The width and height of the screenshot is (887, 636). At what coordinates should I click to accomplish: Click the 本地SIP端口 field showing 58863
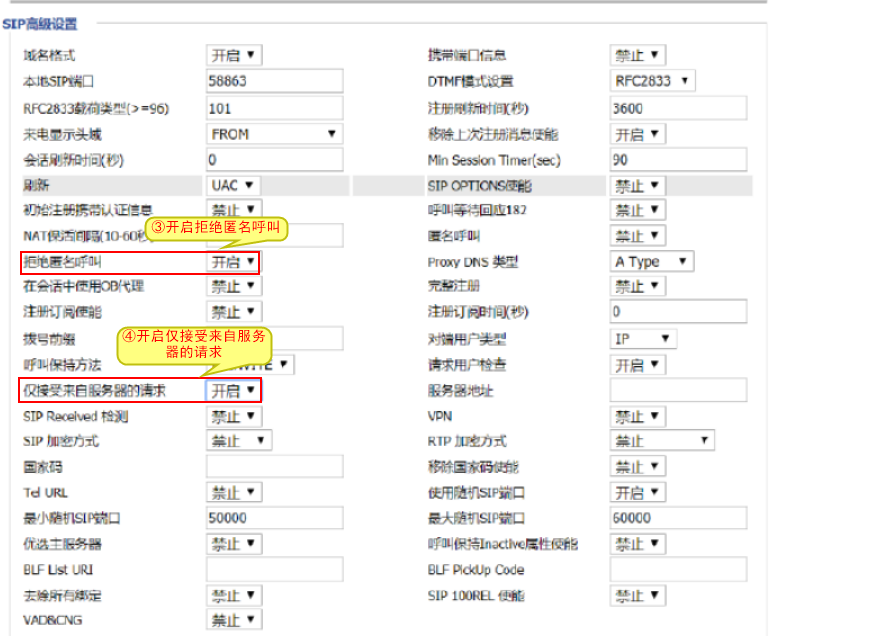(274, 81)
